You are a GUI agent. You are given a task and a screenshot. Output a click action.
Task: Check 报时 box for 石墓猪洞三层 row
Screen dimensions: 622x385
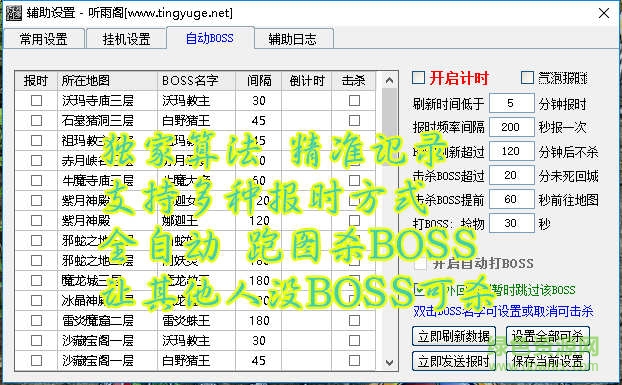pos(36,121)
